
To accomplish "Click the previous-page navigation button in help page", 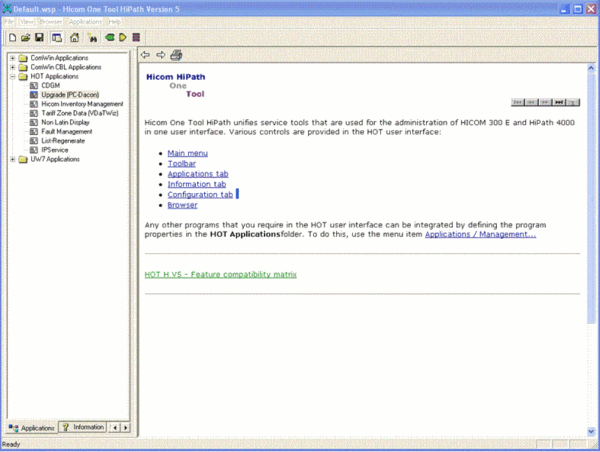I will click(x=531, y=102).
